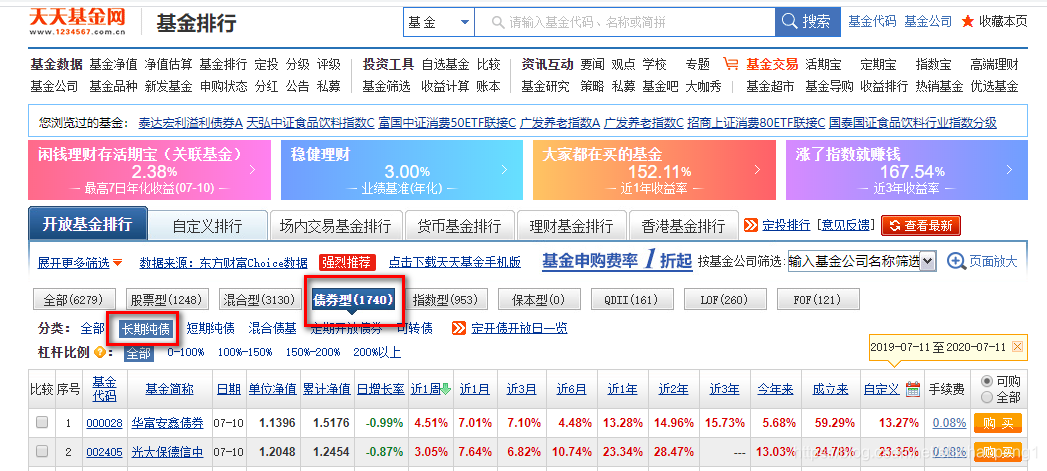Select the QDII(161) filter

(x=631, y=300)
